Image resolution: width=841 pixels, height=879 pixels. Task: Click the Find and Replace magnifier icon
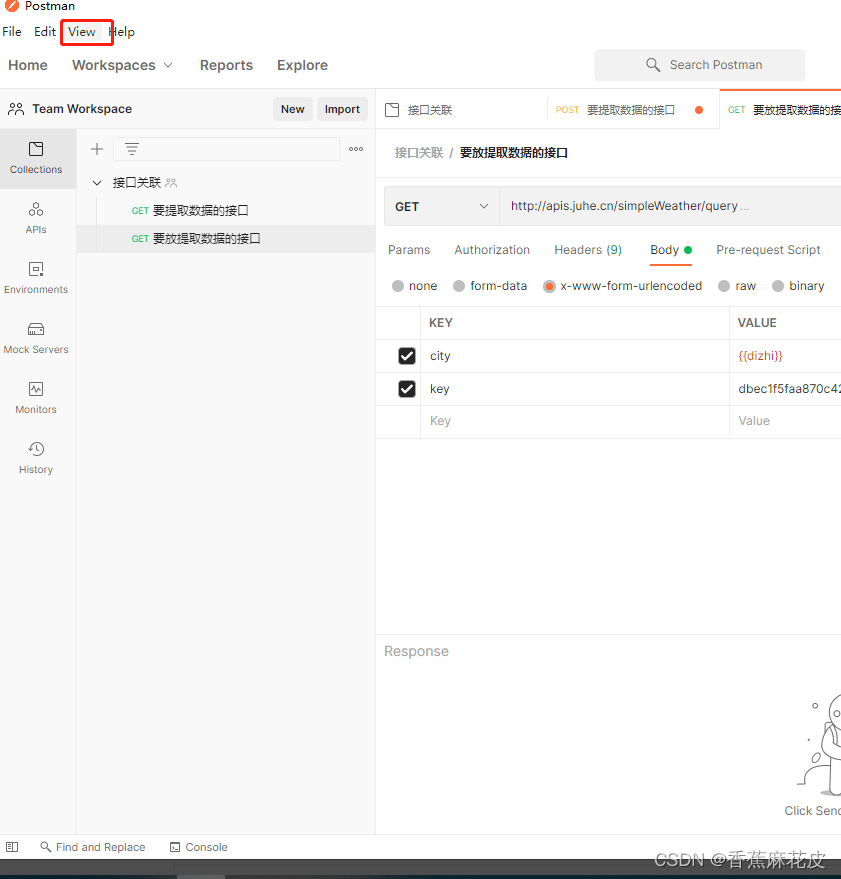click(x=45, y=846)
